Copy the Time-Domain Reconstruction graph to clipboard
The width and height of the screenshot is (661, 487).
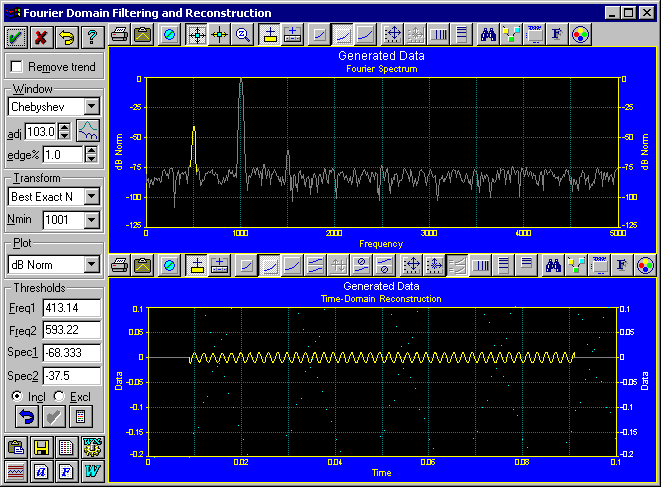[x=143, y=266]
